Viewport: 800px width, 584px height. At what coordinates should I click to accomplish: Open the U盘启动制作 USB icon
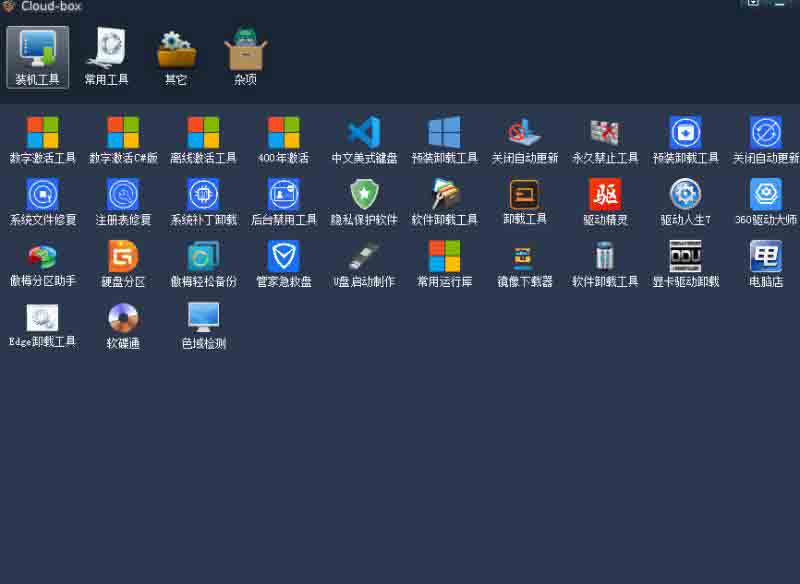(x=364, y=264)
